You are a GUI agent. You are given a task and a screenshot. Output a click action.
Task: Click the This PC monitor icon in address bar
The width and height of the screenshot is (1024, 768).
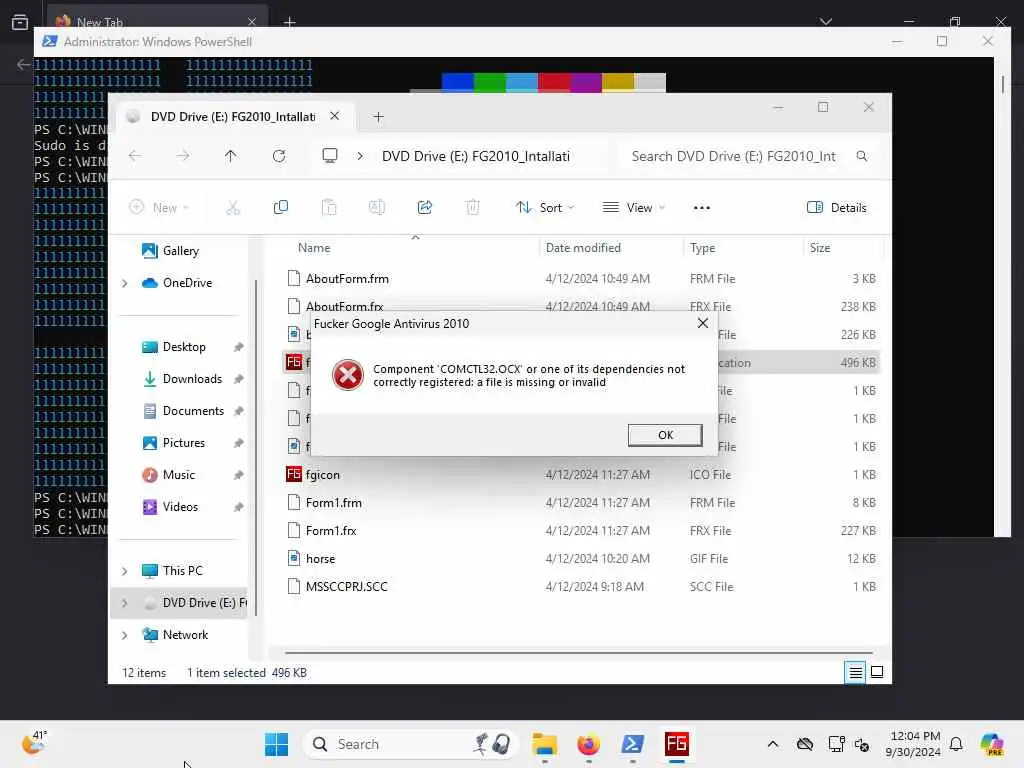330,156
